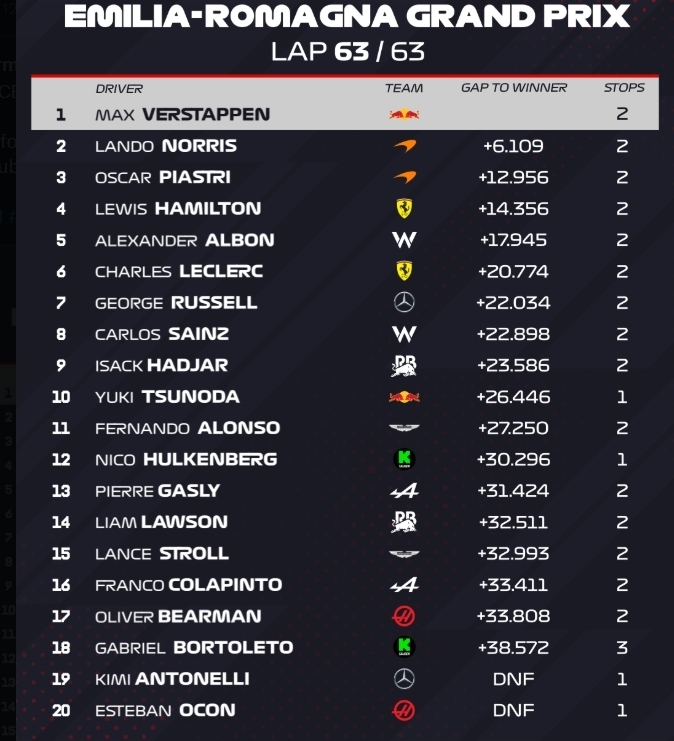Click the Racing Bulls logo beside Hadjar
Image resolution: width=674 pixels, height=741 pixels.
click(404, 365)
